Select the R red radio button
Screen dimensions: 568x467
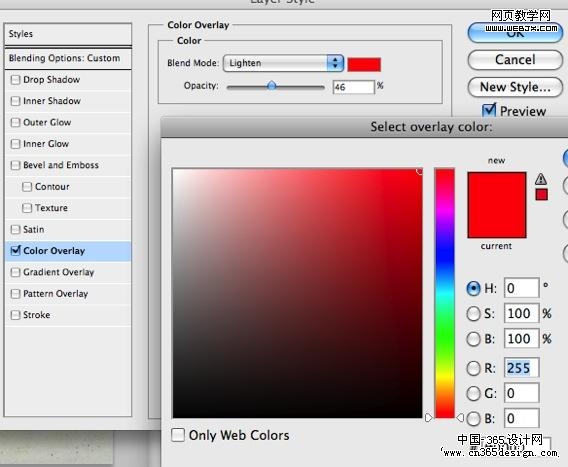473,368
